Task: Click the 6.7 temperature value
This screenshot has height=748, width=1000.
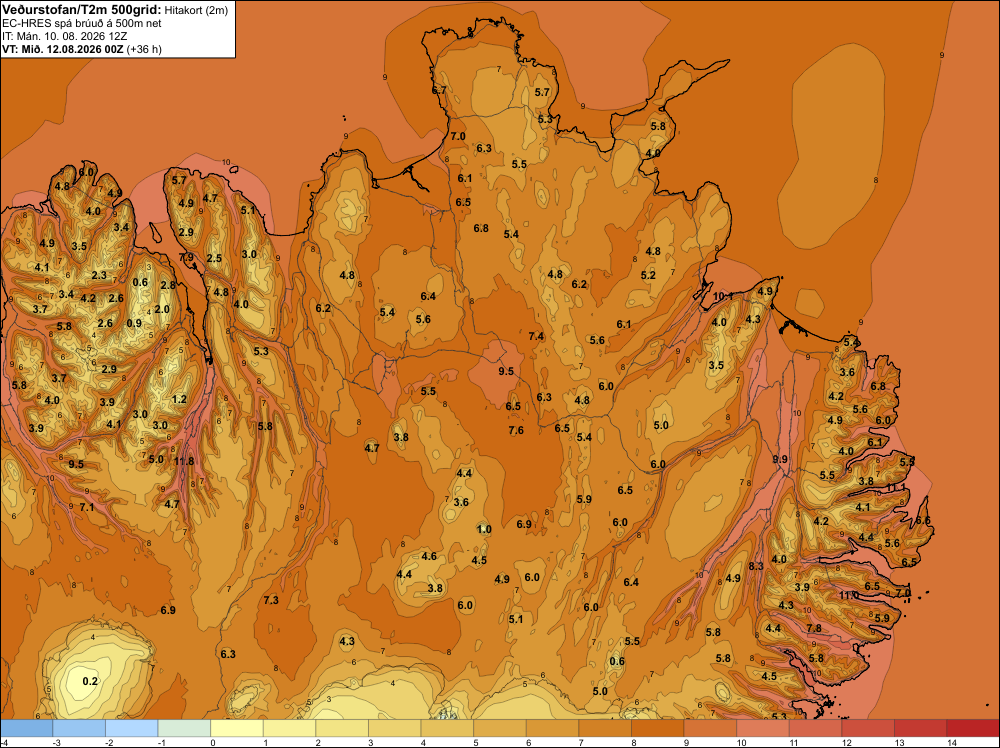Action: coord(439,91)
